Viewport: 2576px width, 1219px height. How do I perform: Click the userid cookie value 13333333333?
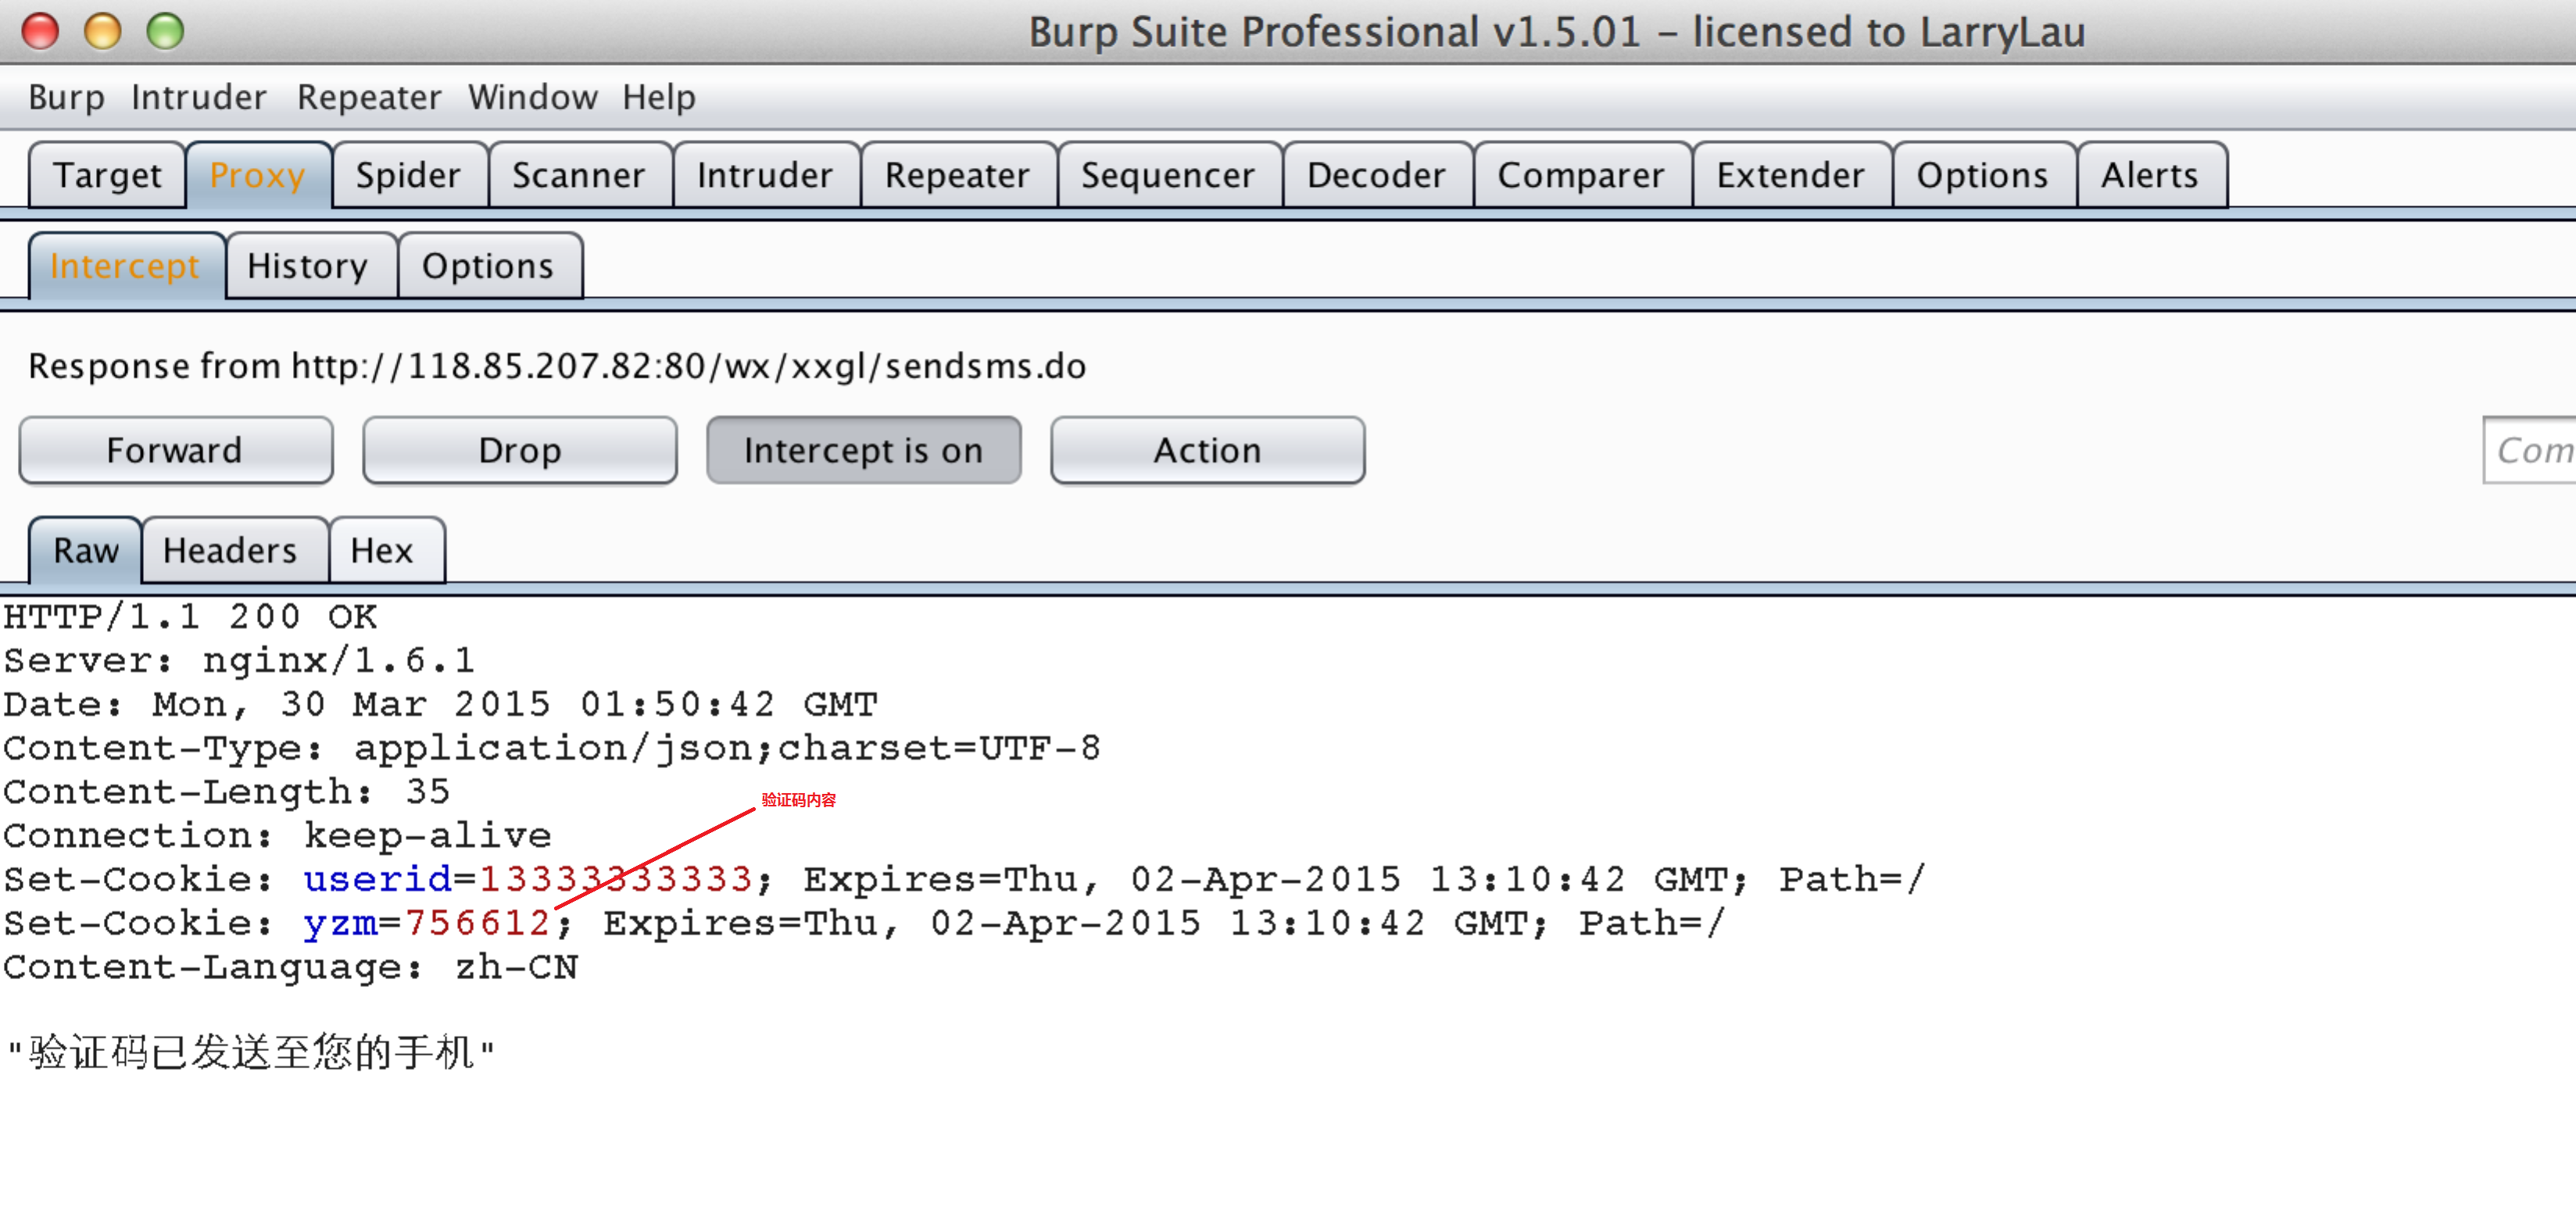click(x=616, y=880)
